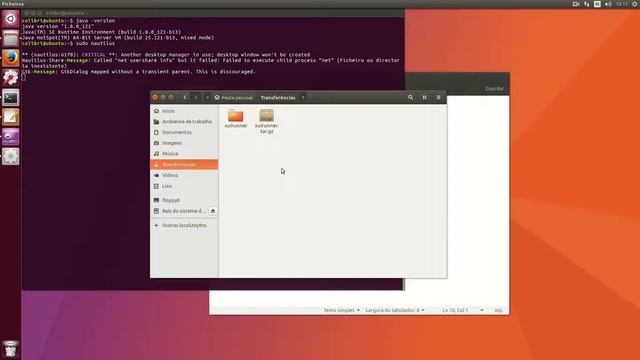
Task: Toggle grid view in Files toolbar
Action: [x=424, y=98]
